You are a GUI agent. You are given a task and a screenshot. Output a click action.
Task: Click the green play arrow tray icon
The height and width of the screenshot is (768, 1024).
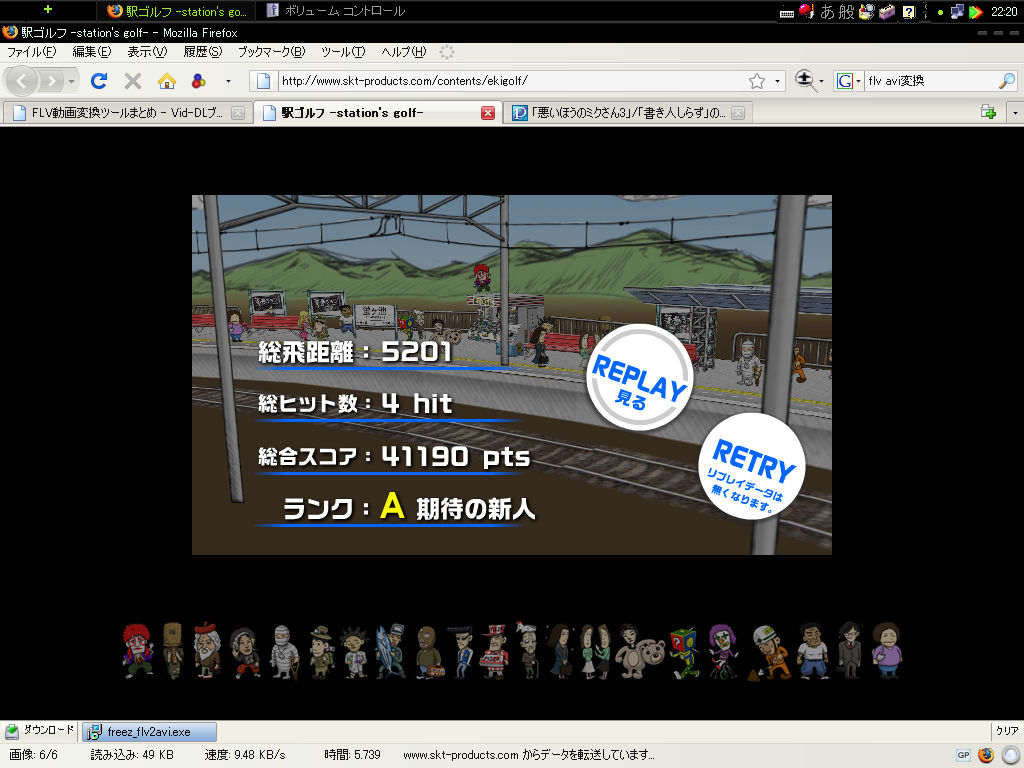point(976,11)
